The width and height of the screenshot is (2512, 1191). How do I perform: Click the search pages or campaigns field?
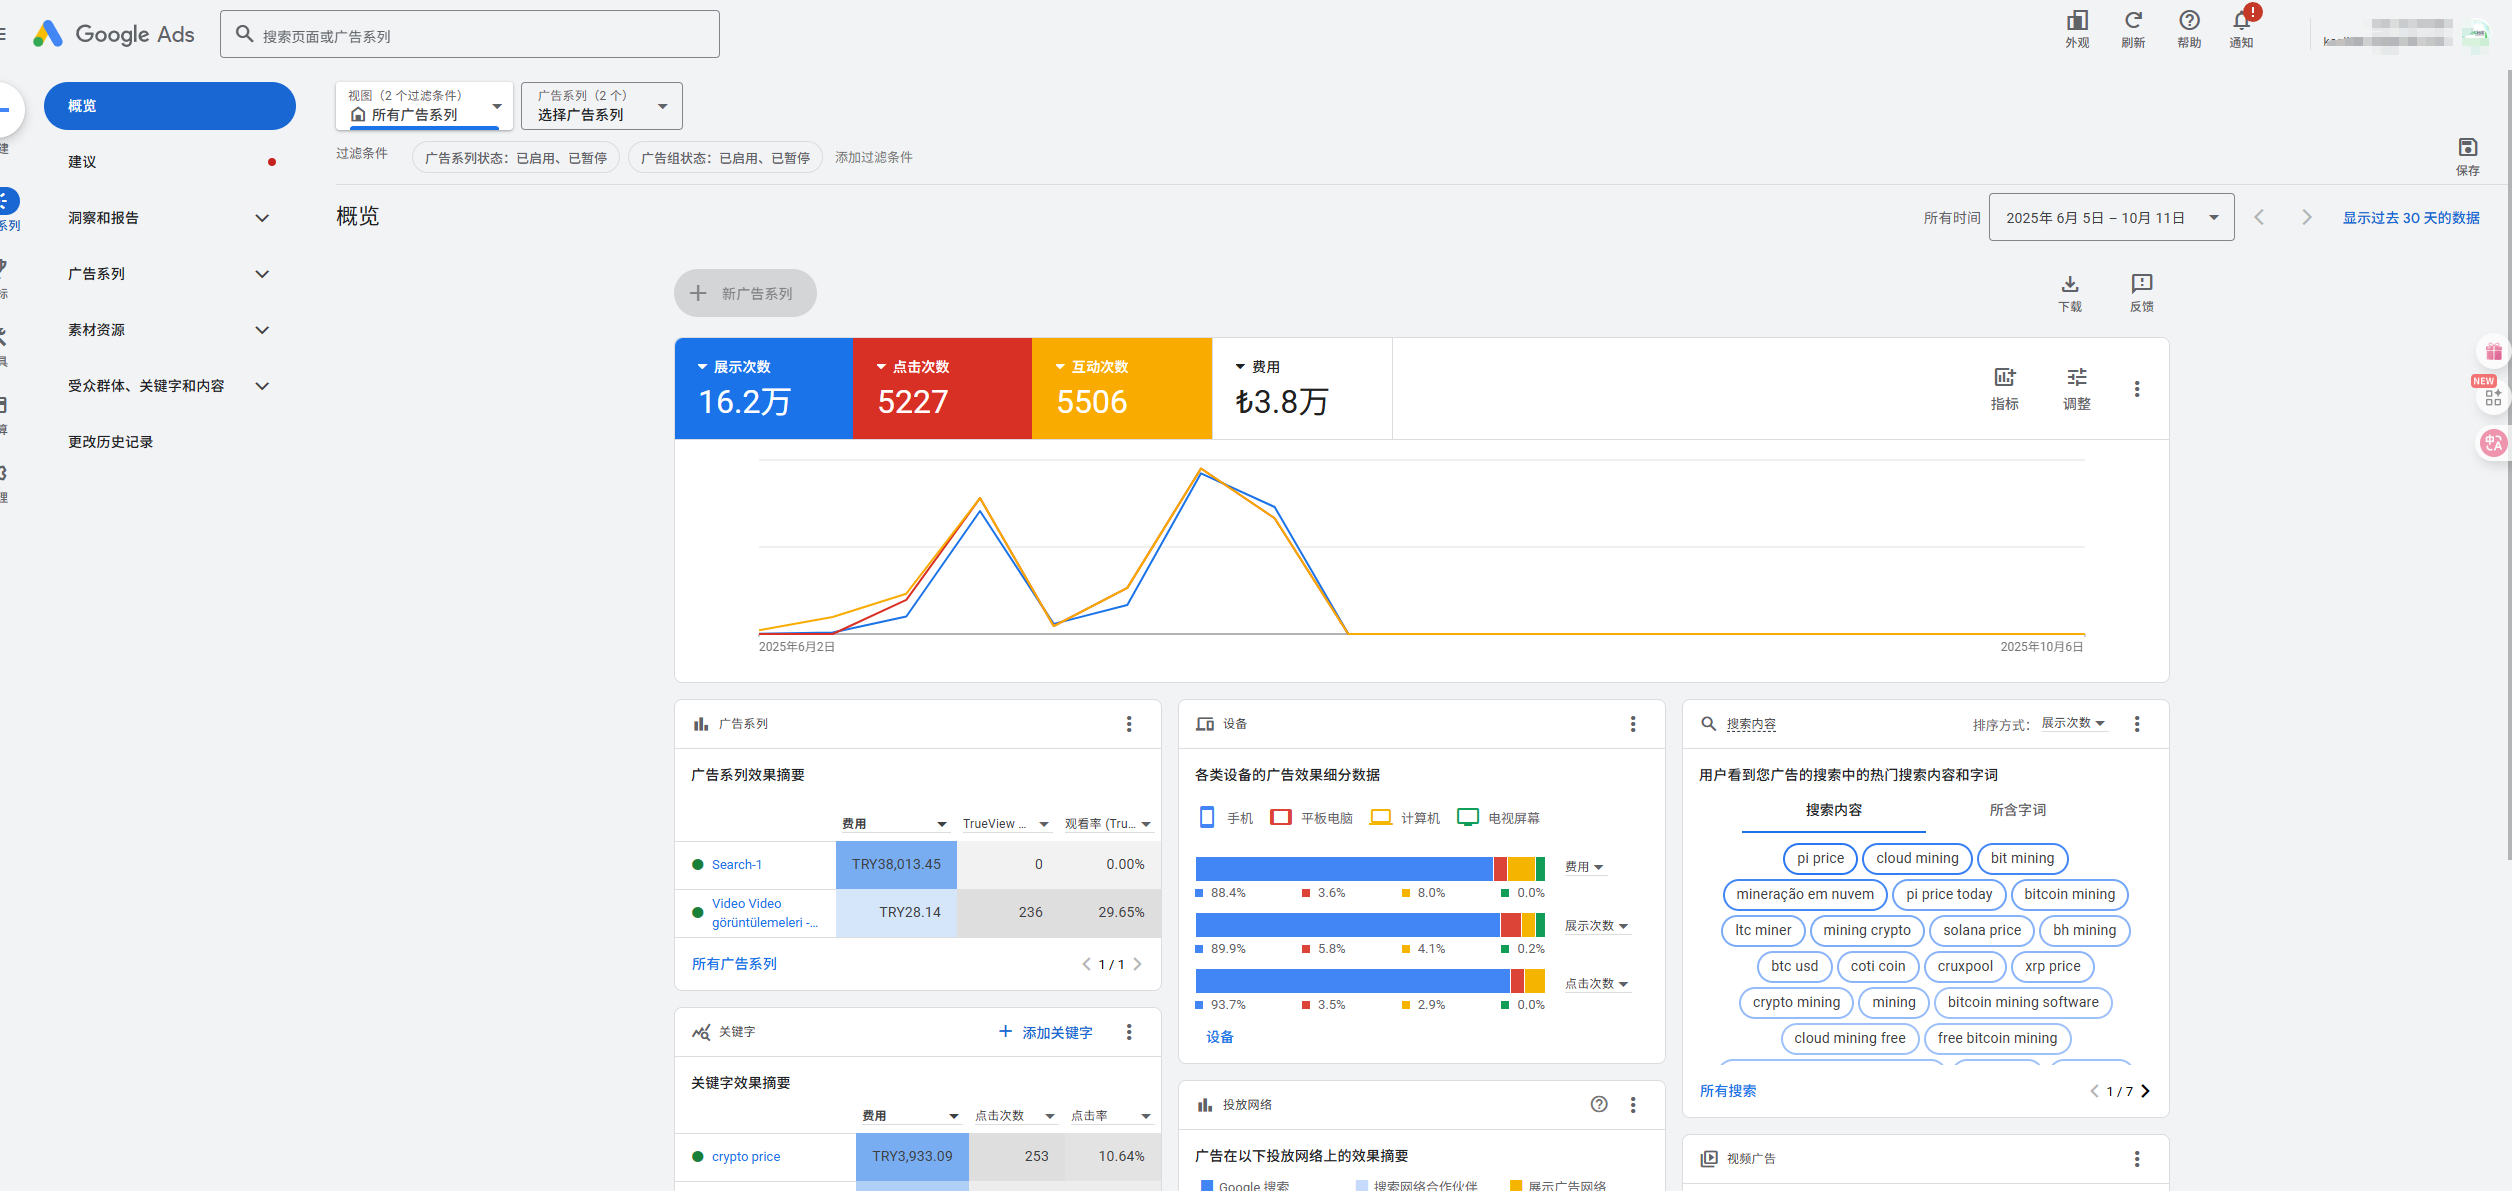coord(470,35)
